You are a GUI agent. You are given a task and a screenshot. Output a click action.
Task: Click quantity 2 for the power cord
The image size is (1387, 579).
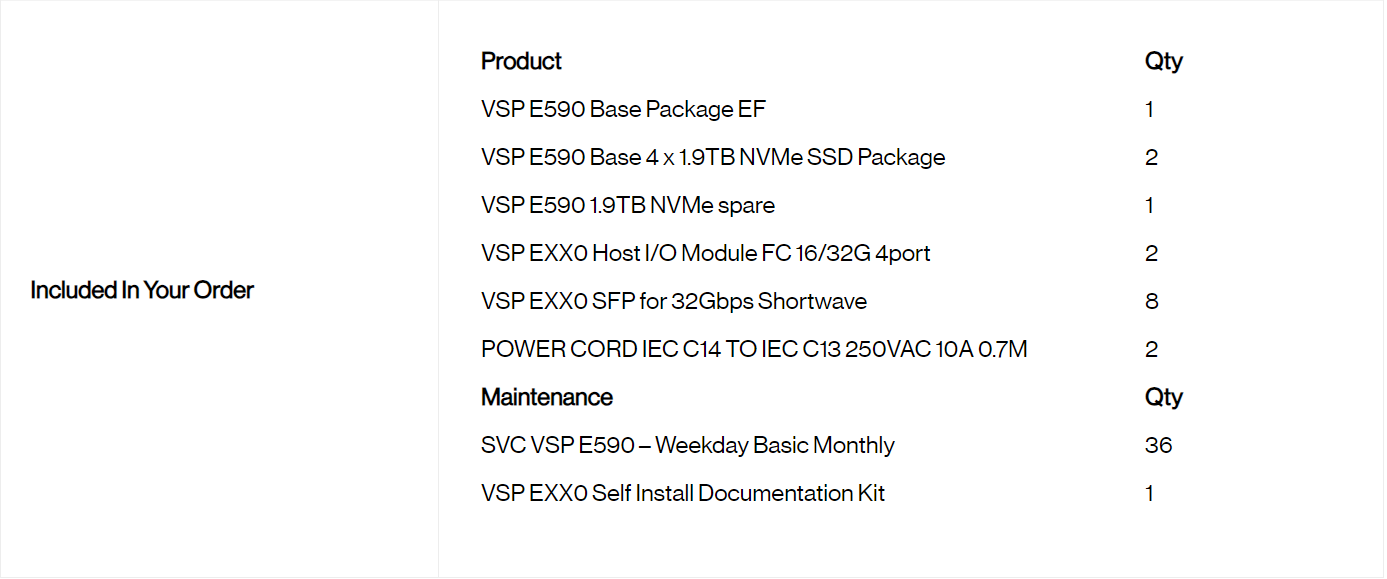(1151, 349)
